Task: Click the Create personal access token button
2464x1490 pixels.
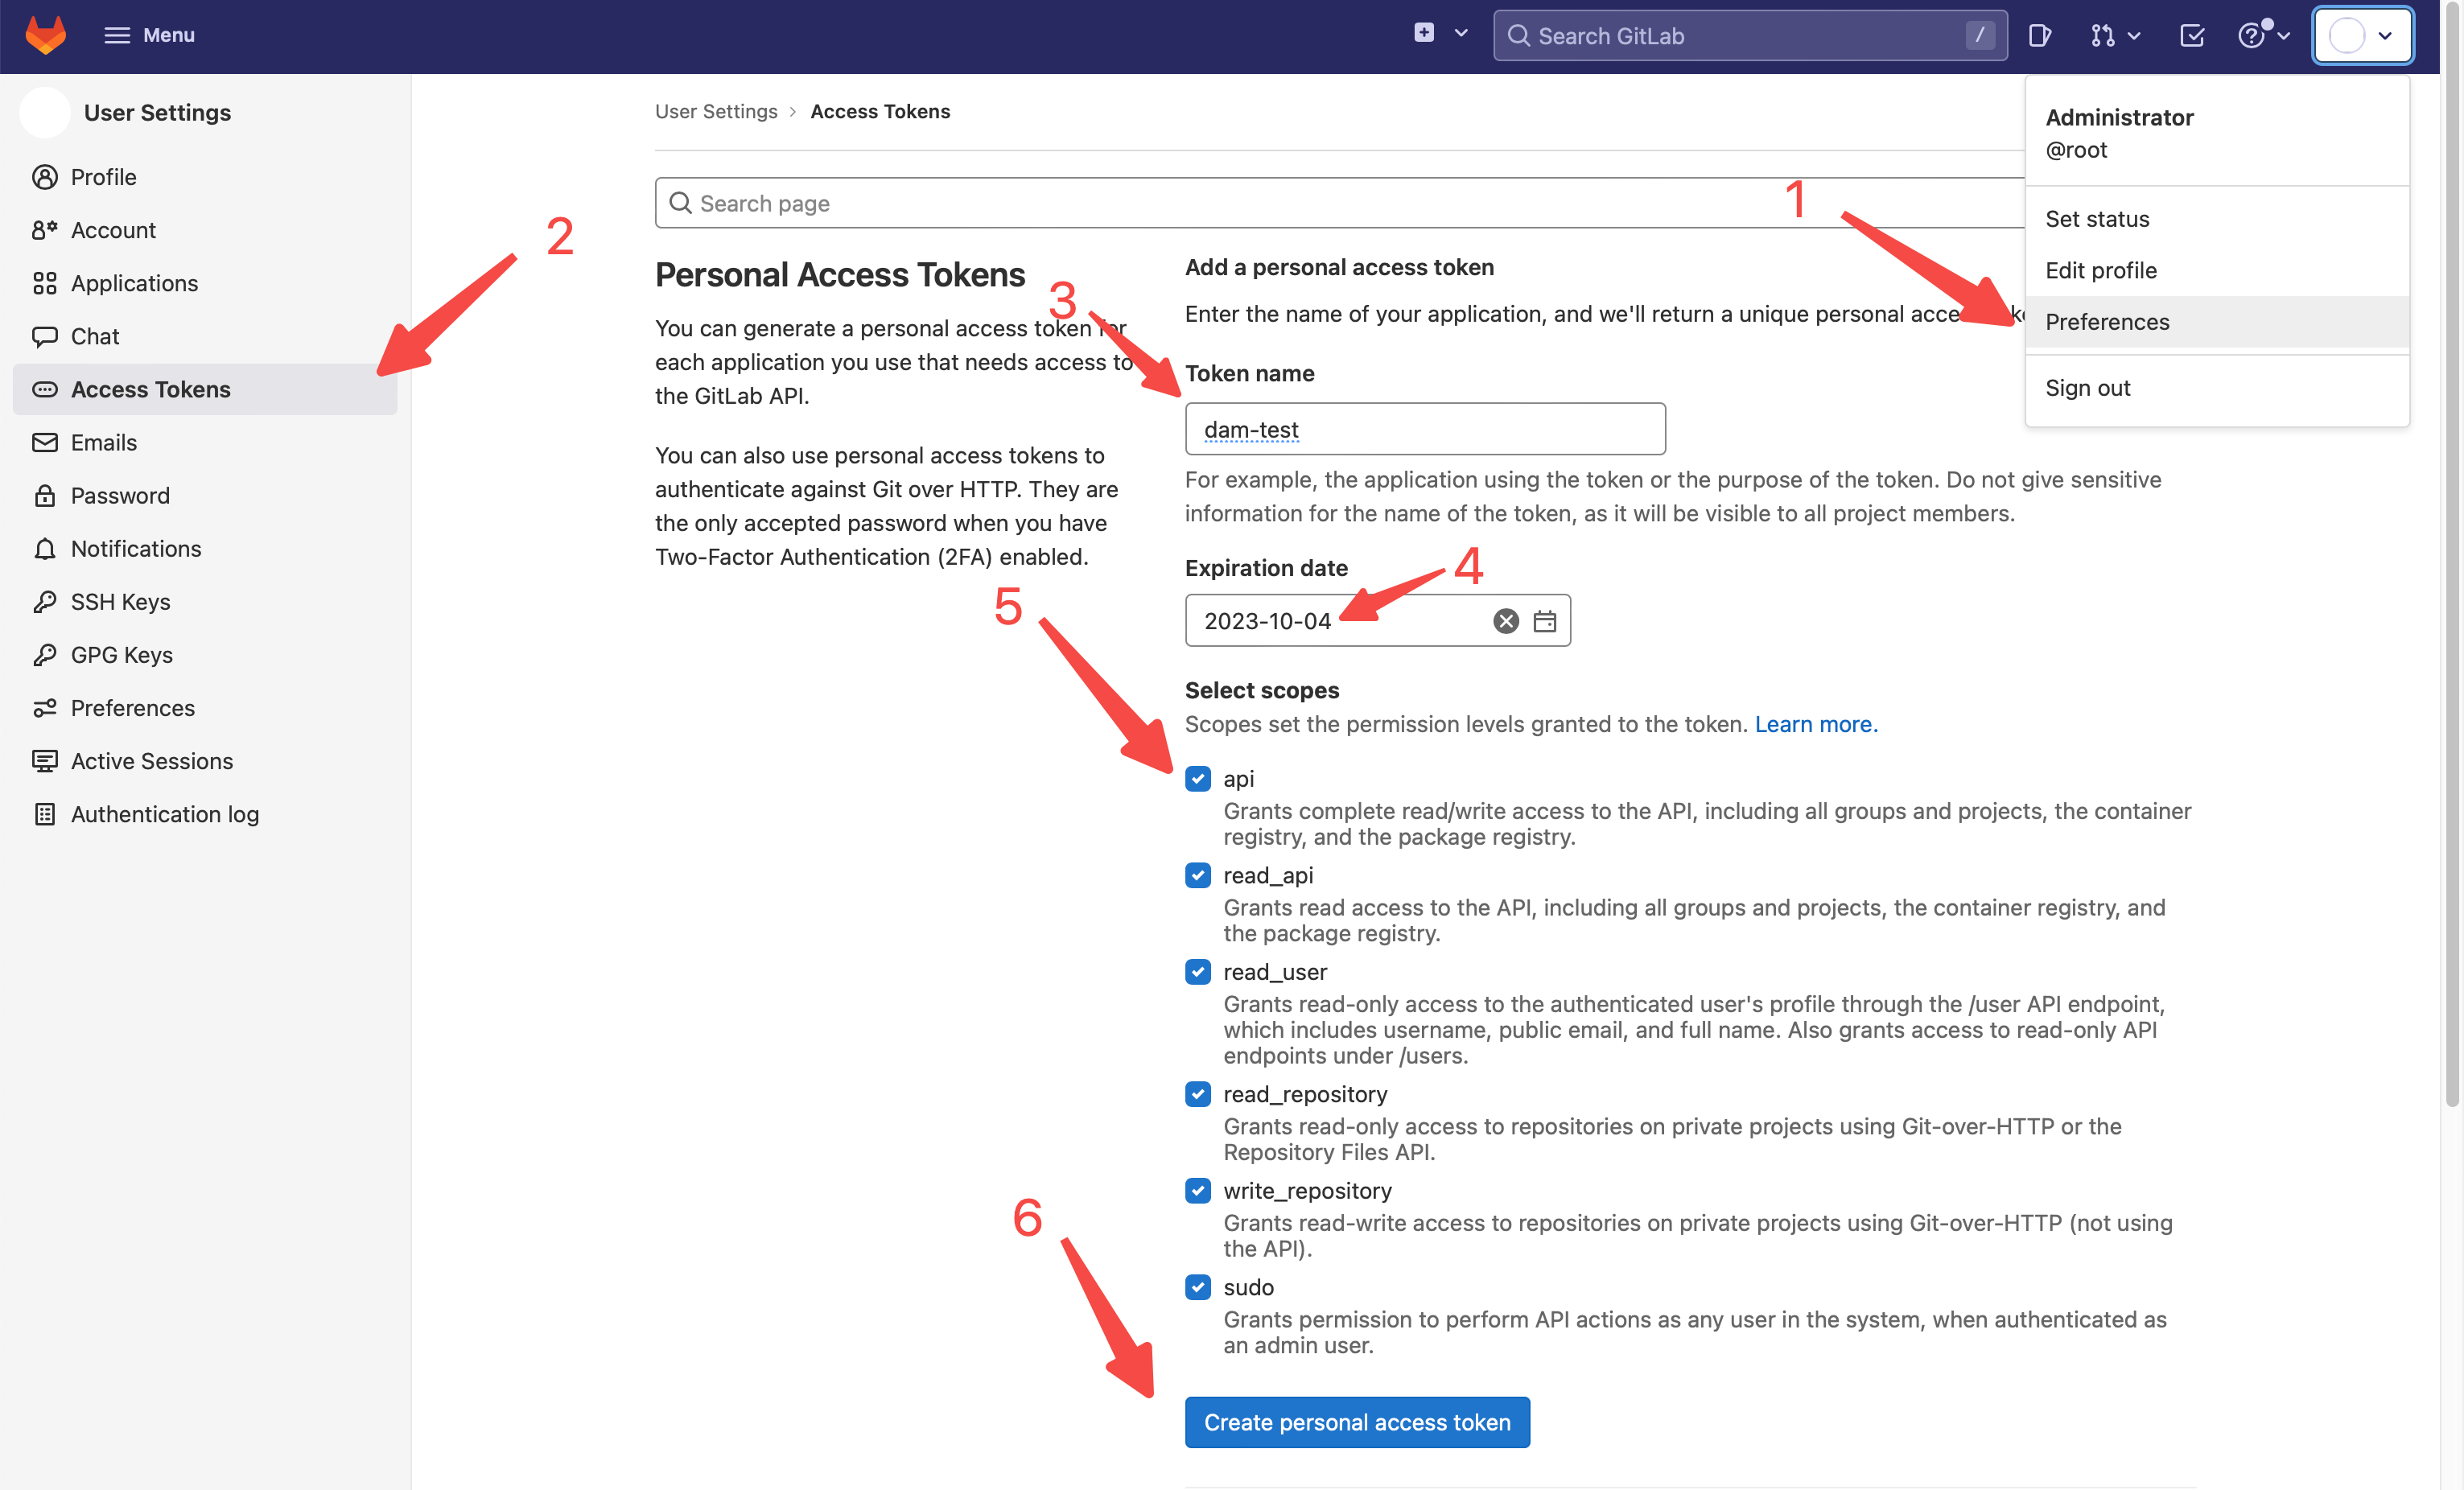Action: point(1356,1422)
